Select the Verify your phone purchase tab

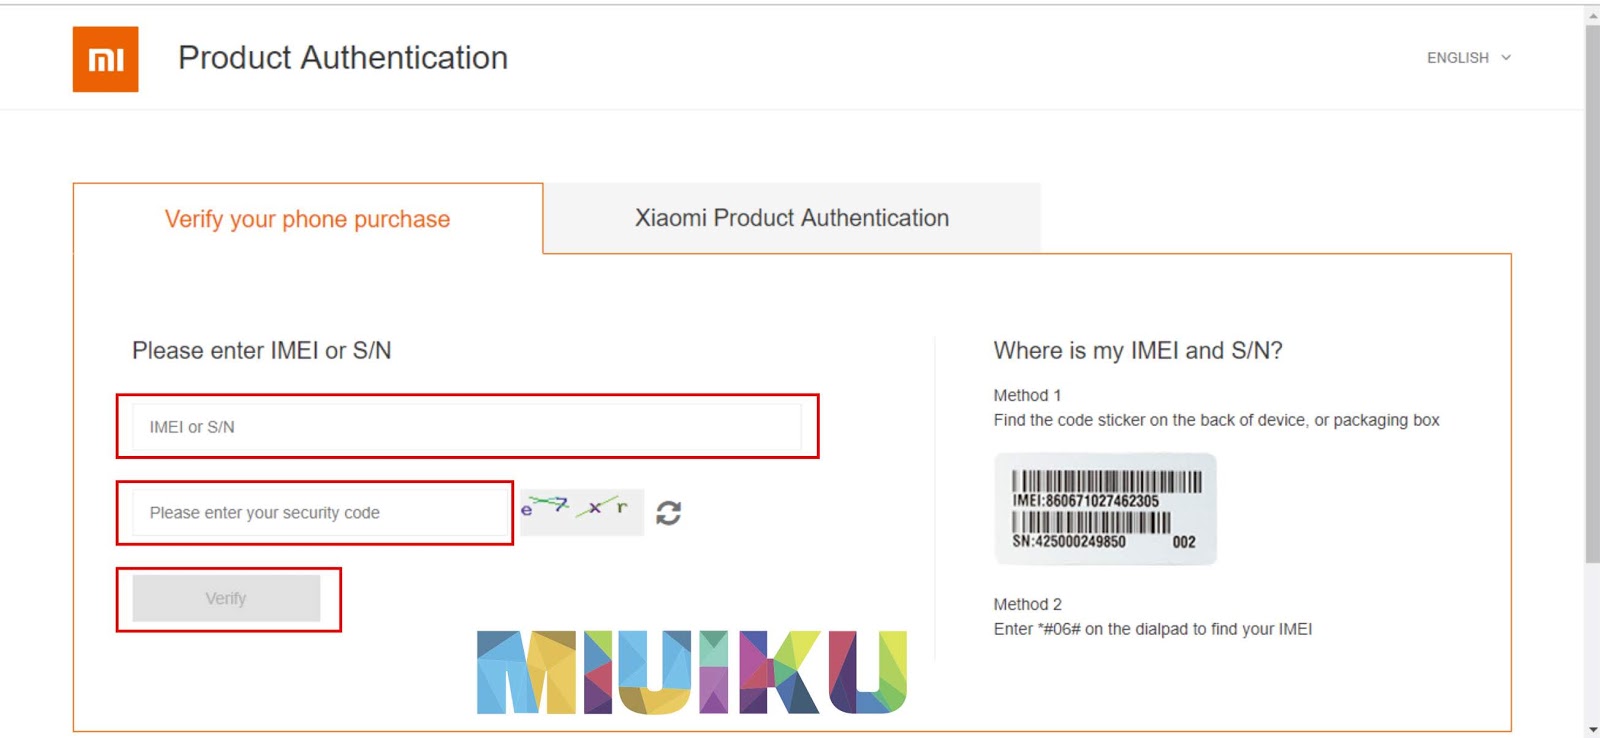click(306, 218)
